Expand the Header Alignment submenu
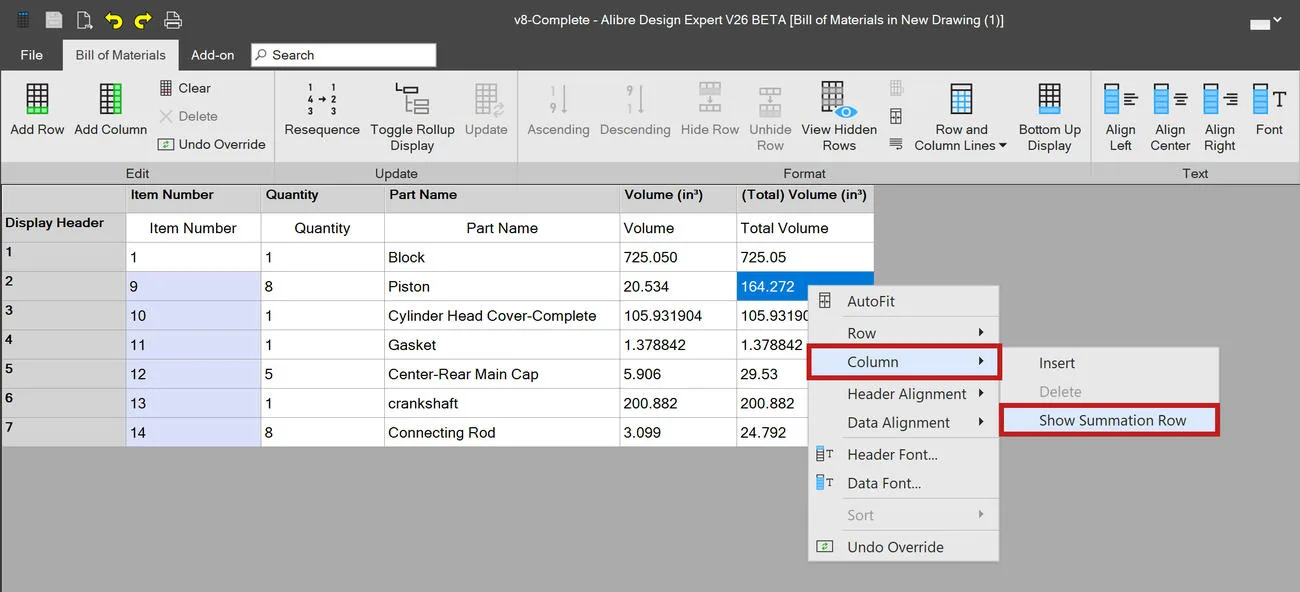The height and width of the screenshot is (592, 1300). point(904,394)
